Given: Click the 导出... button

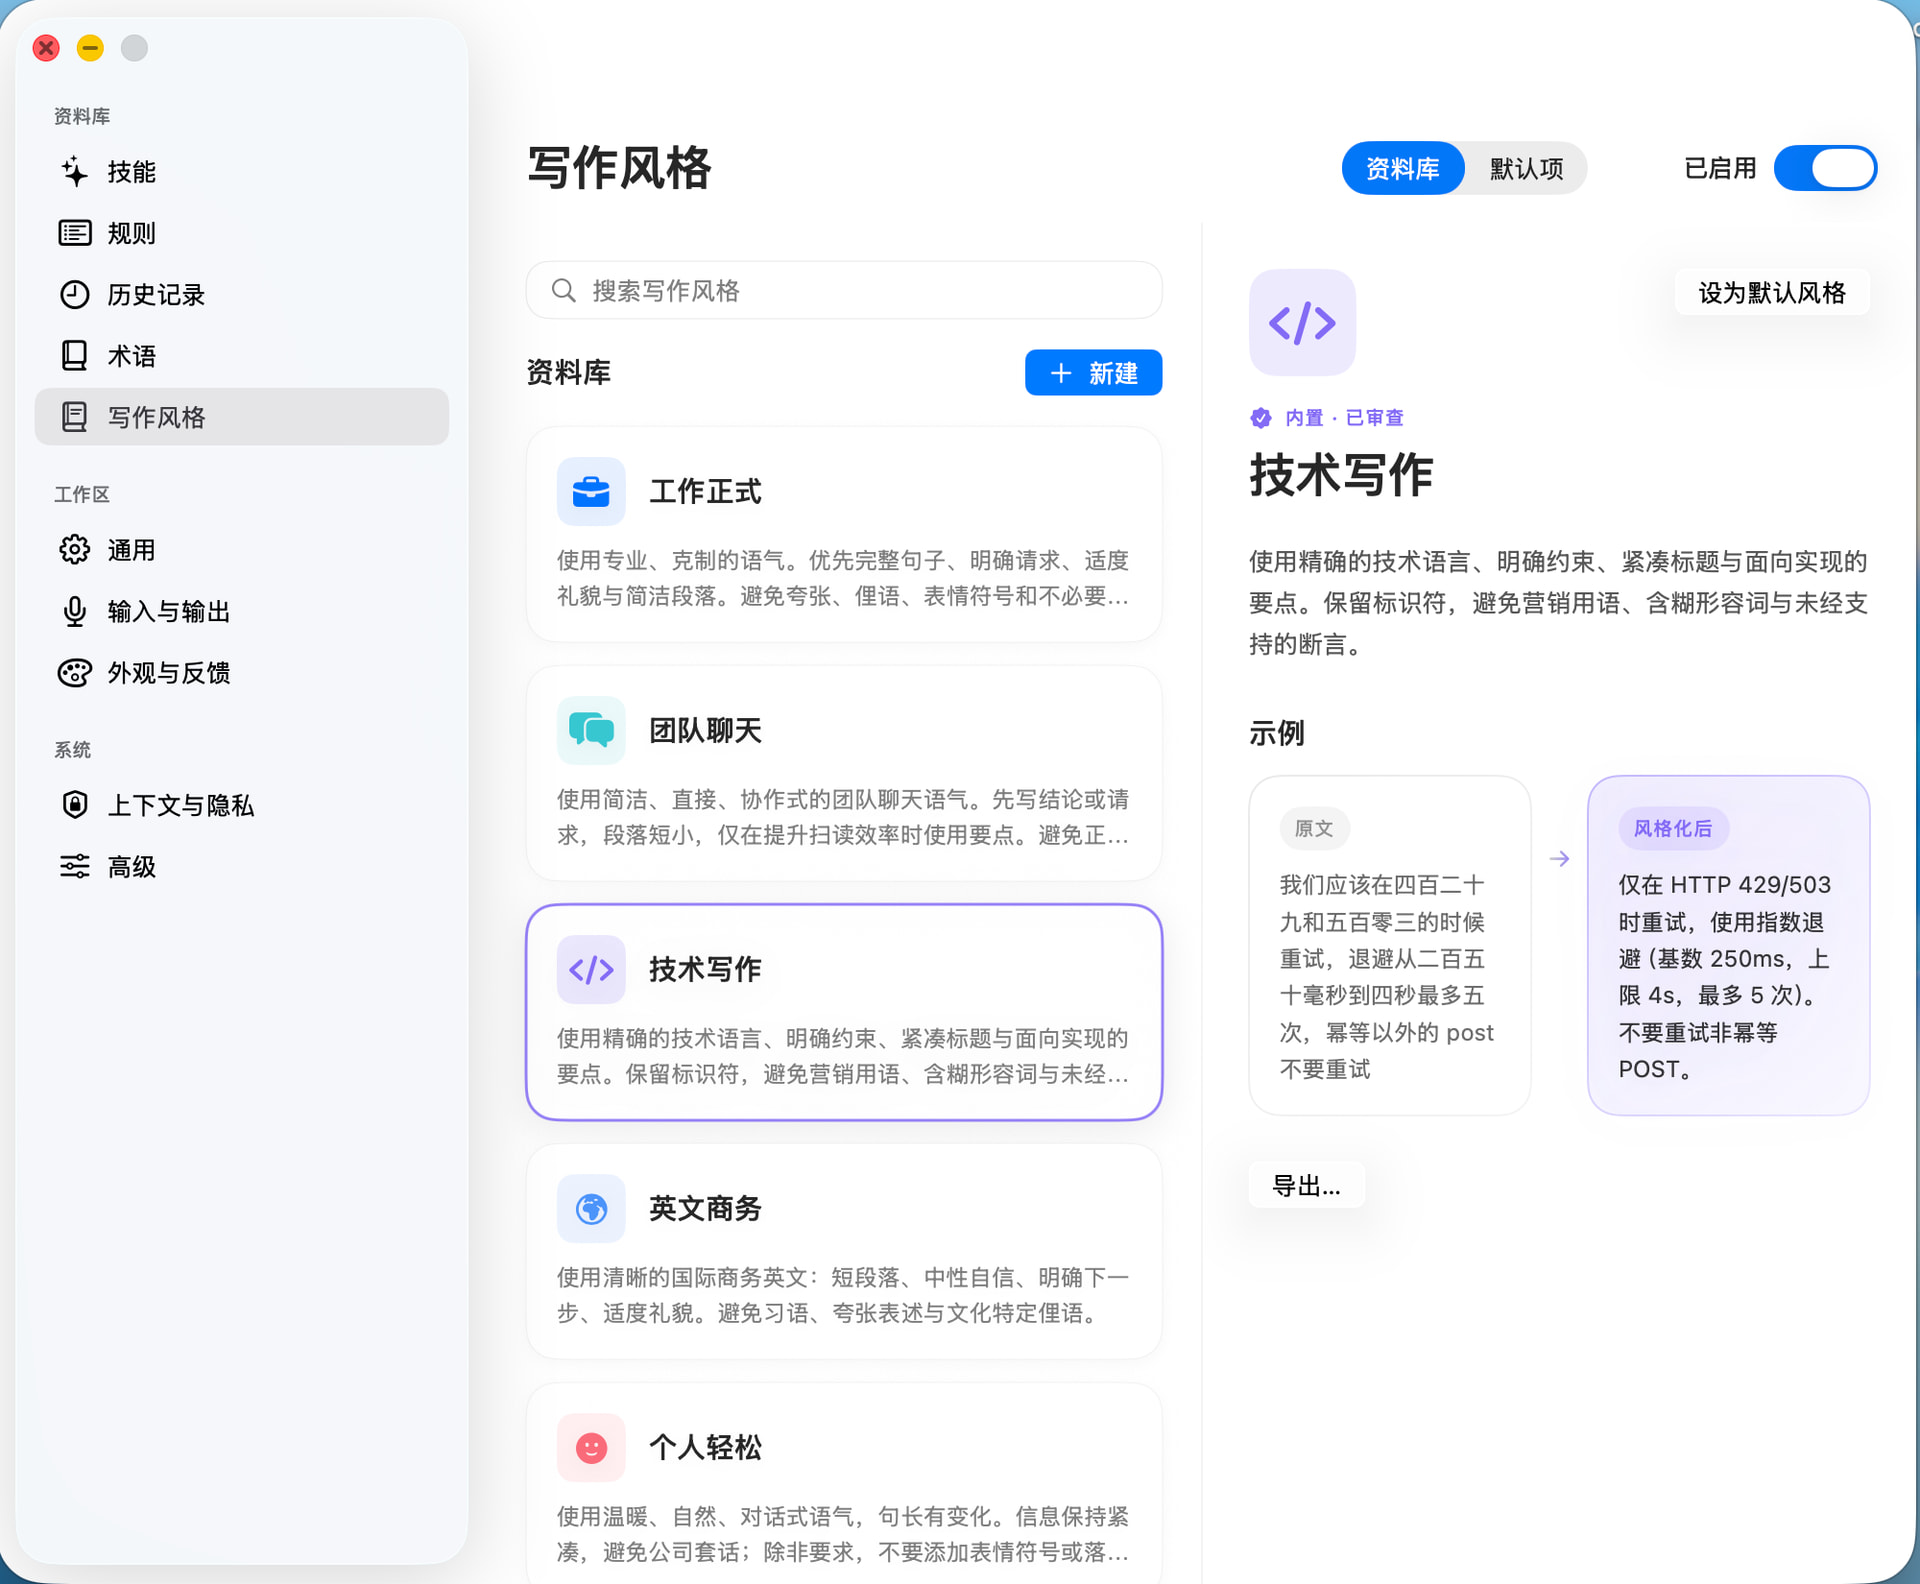Looking at the screenshot, I should click(x=1306, y=1186).
